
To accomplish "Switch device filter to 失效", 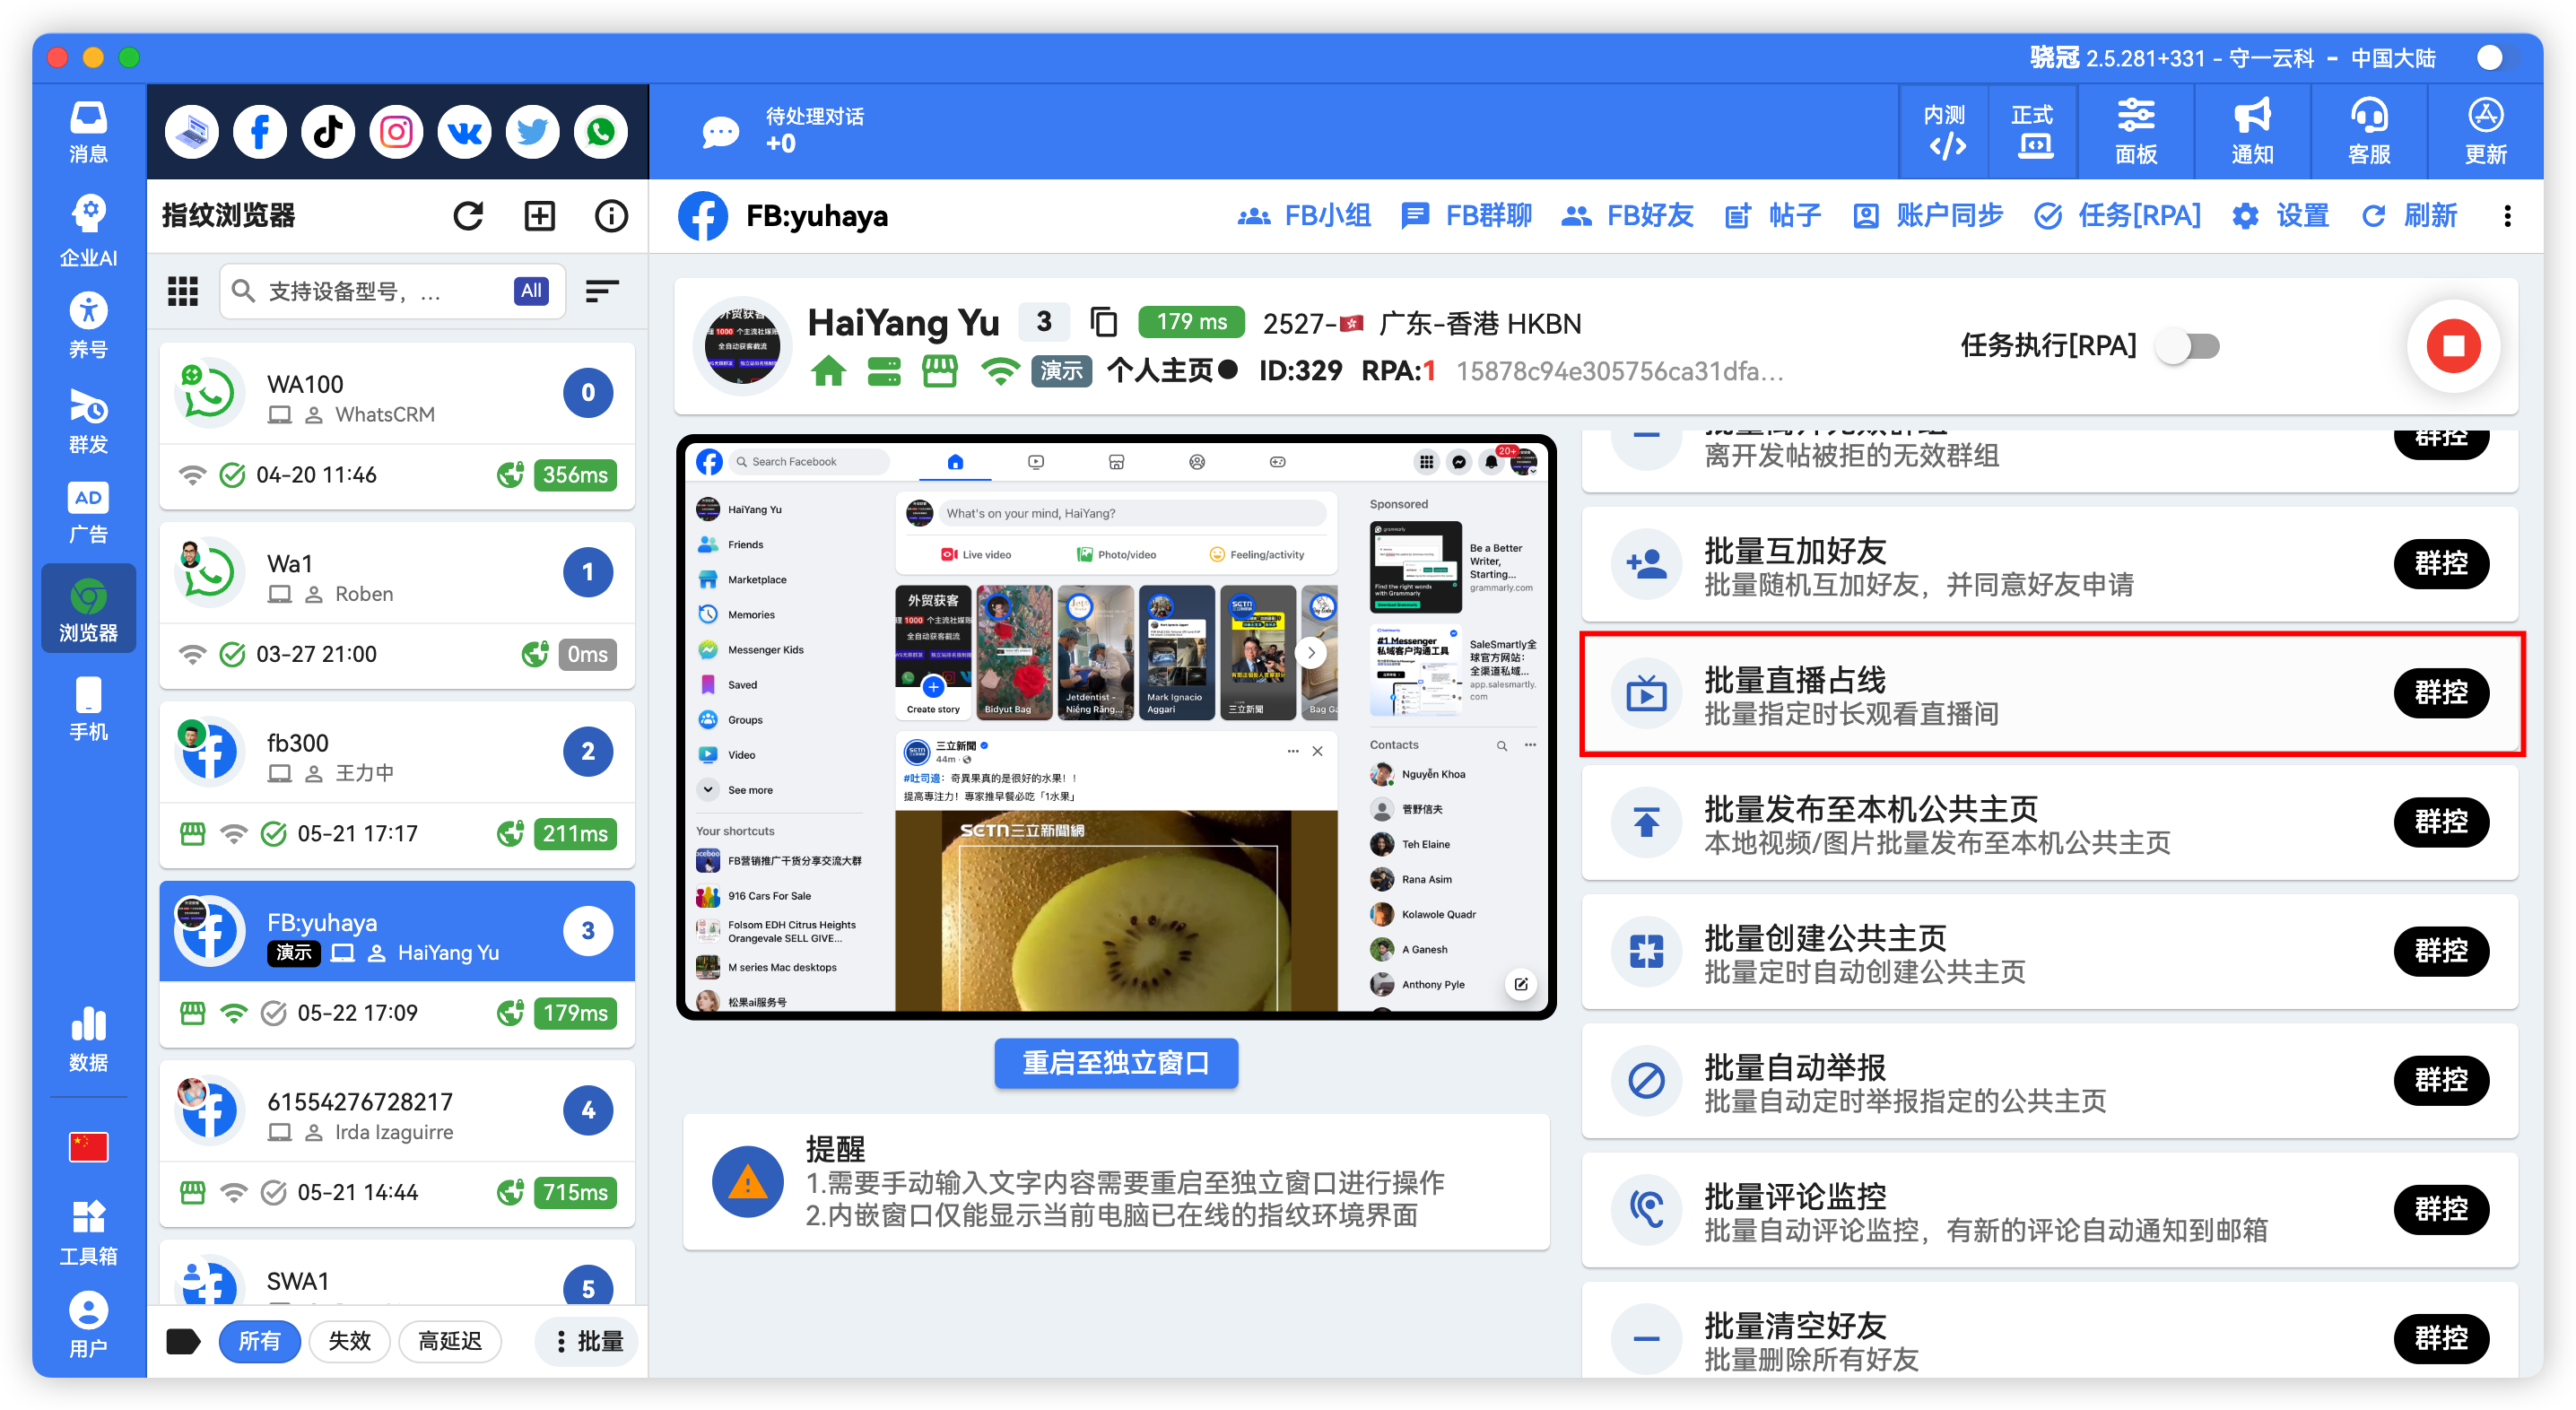I will [349, 1341].
